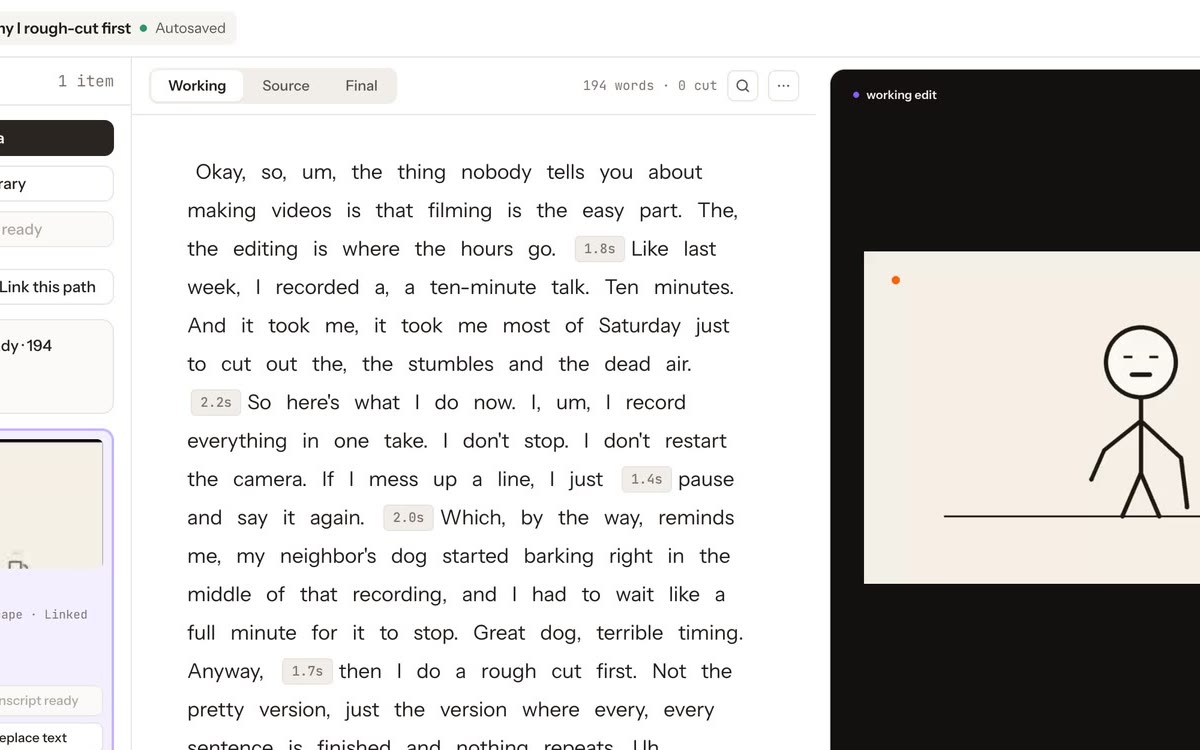Click the 'eplace text' sidebar button
1200x750 pixels.
51,738
